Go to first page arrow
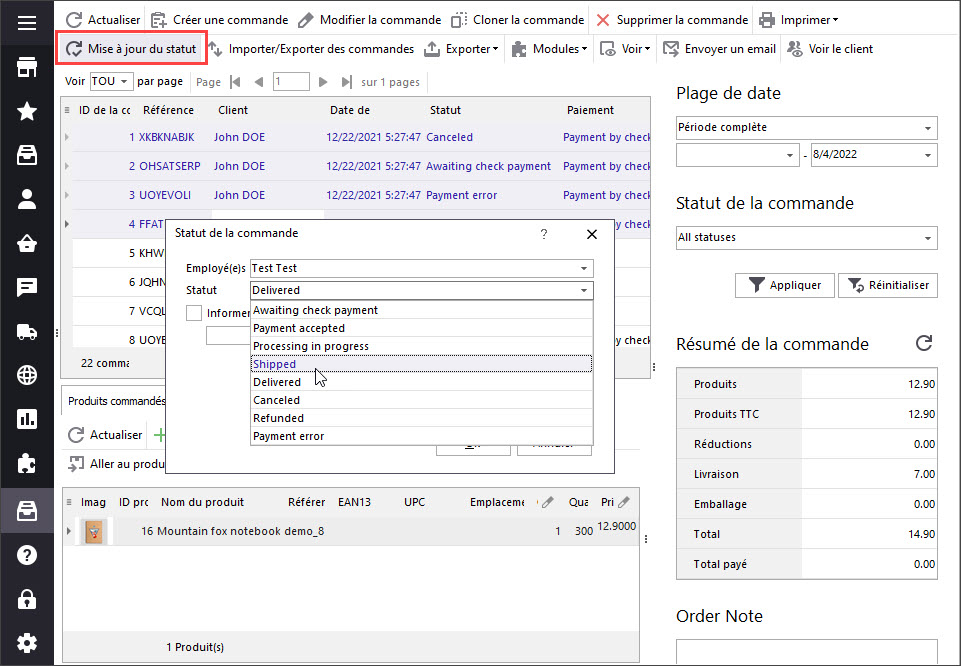The width and height of the screenshot is (961, 666). (x=235, y=81)
